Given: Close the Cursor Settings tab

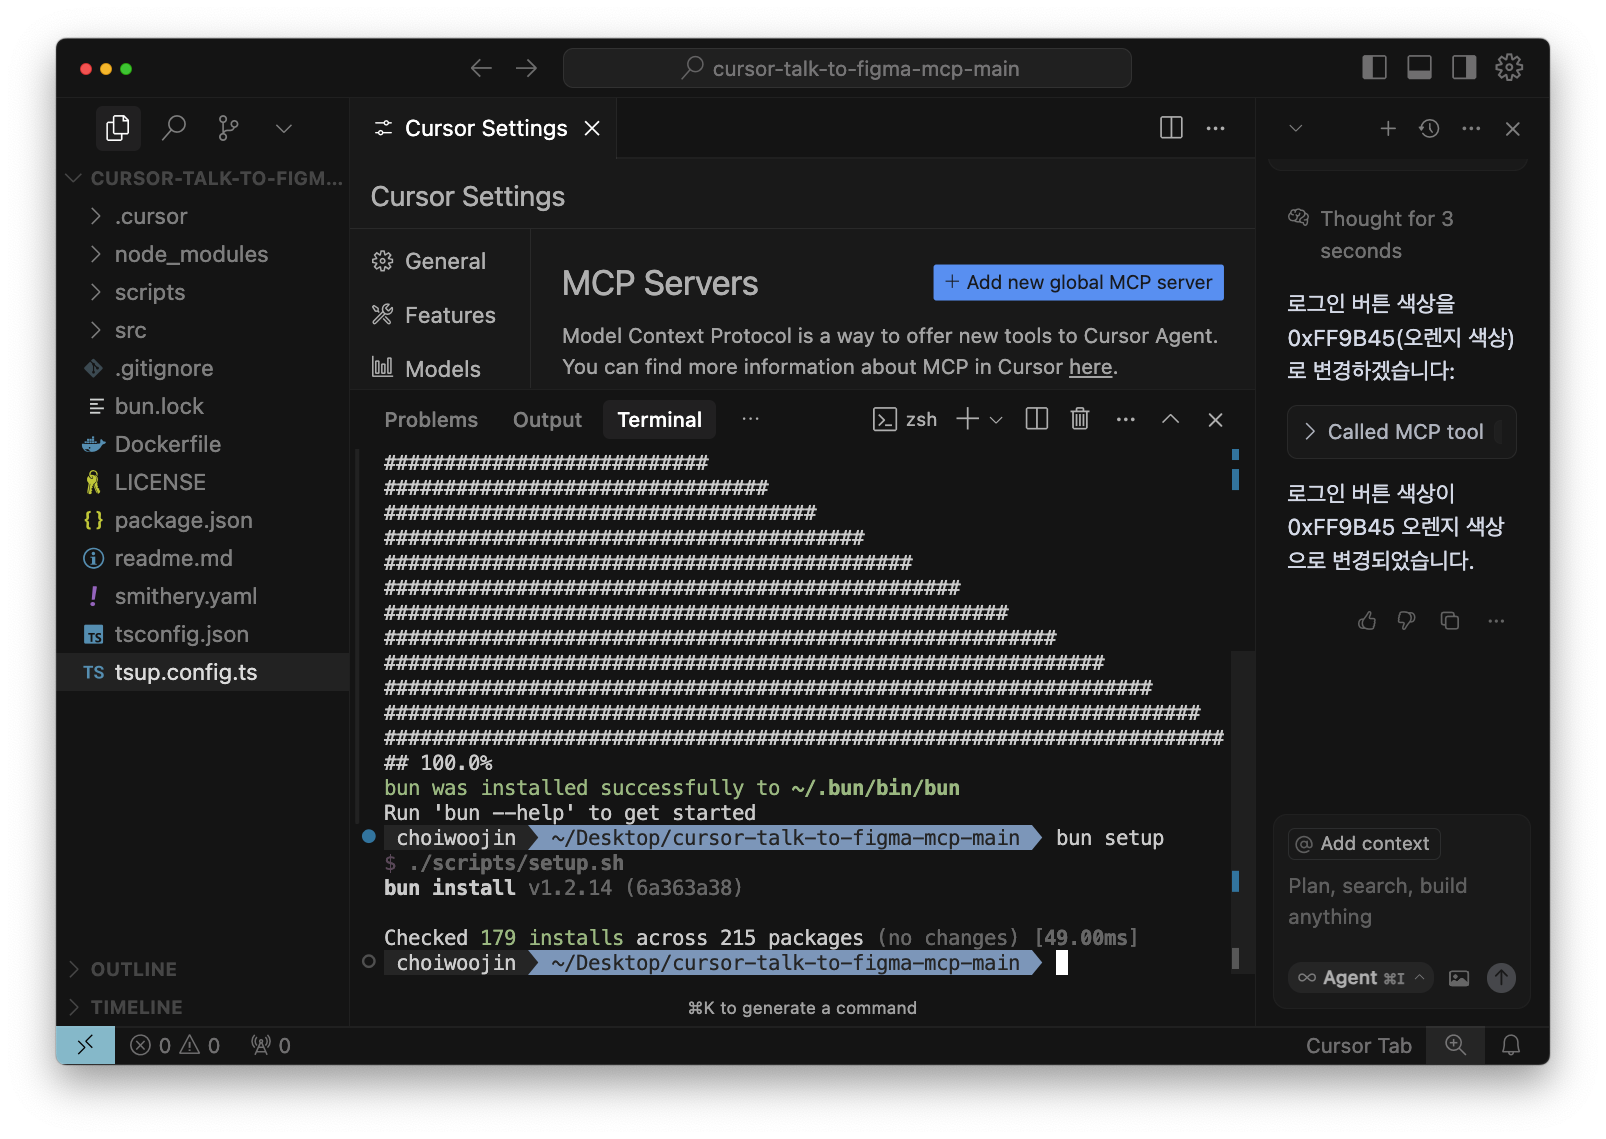Looking at the screenshot, I should pos(592,128).
